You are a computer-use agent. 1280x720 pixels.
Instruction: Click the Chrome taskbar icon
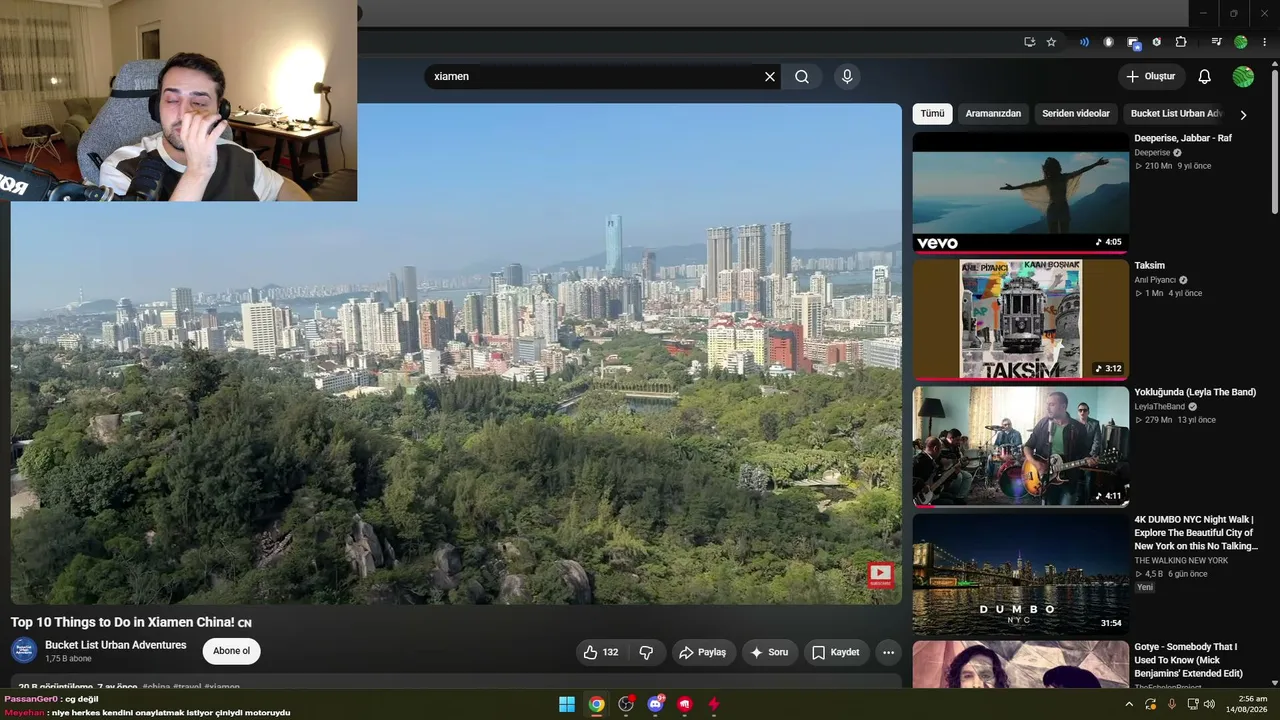point(596,704)
